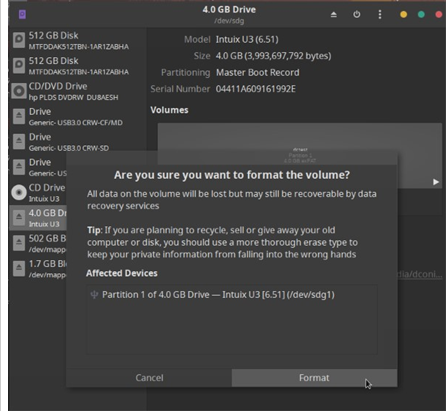The height and width of the screenshot is (411, 446).
Task: Select the Generic USB3.0 CRW-SD drive
Action: click(x=77, y=142)
